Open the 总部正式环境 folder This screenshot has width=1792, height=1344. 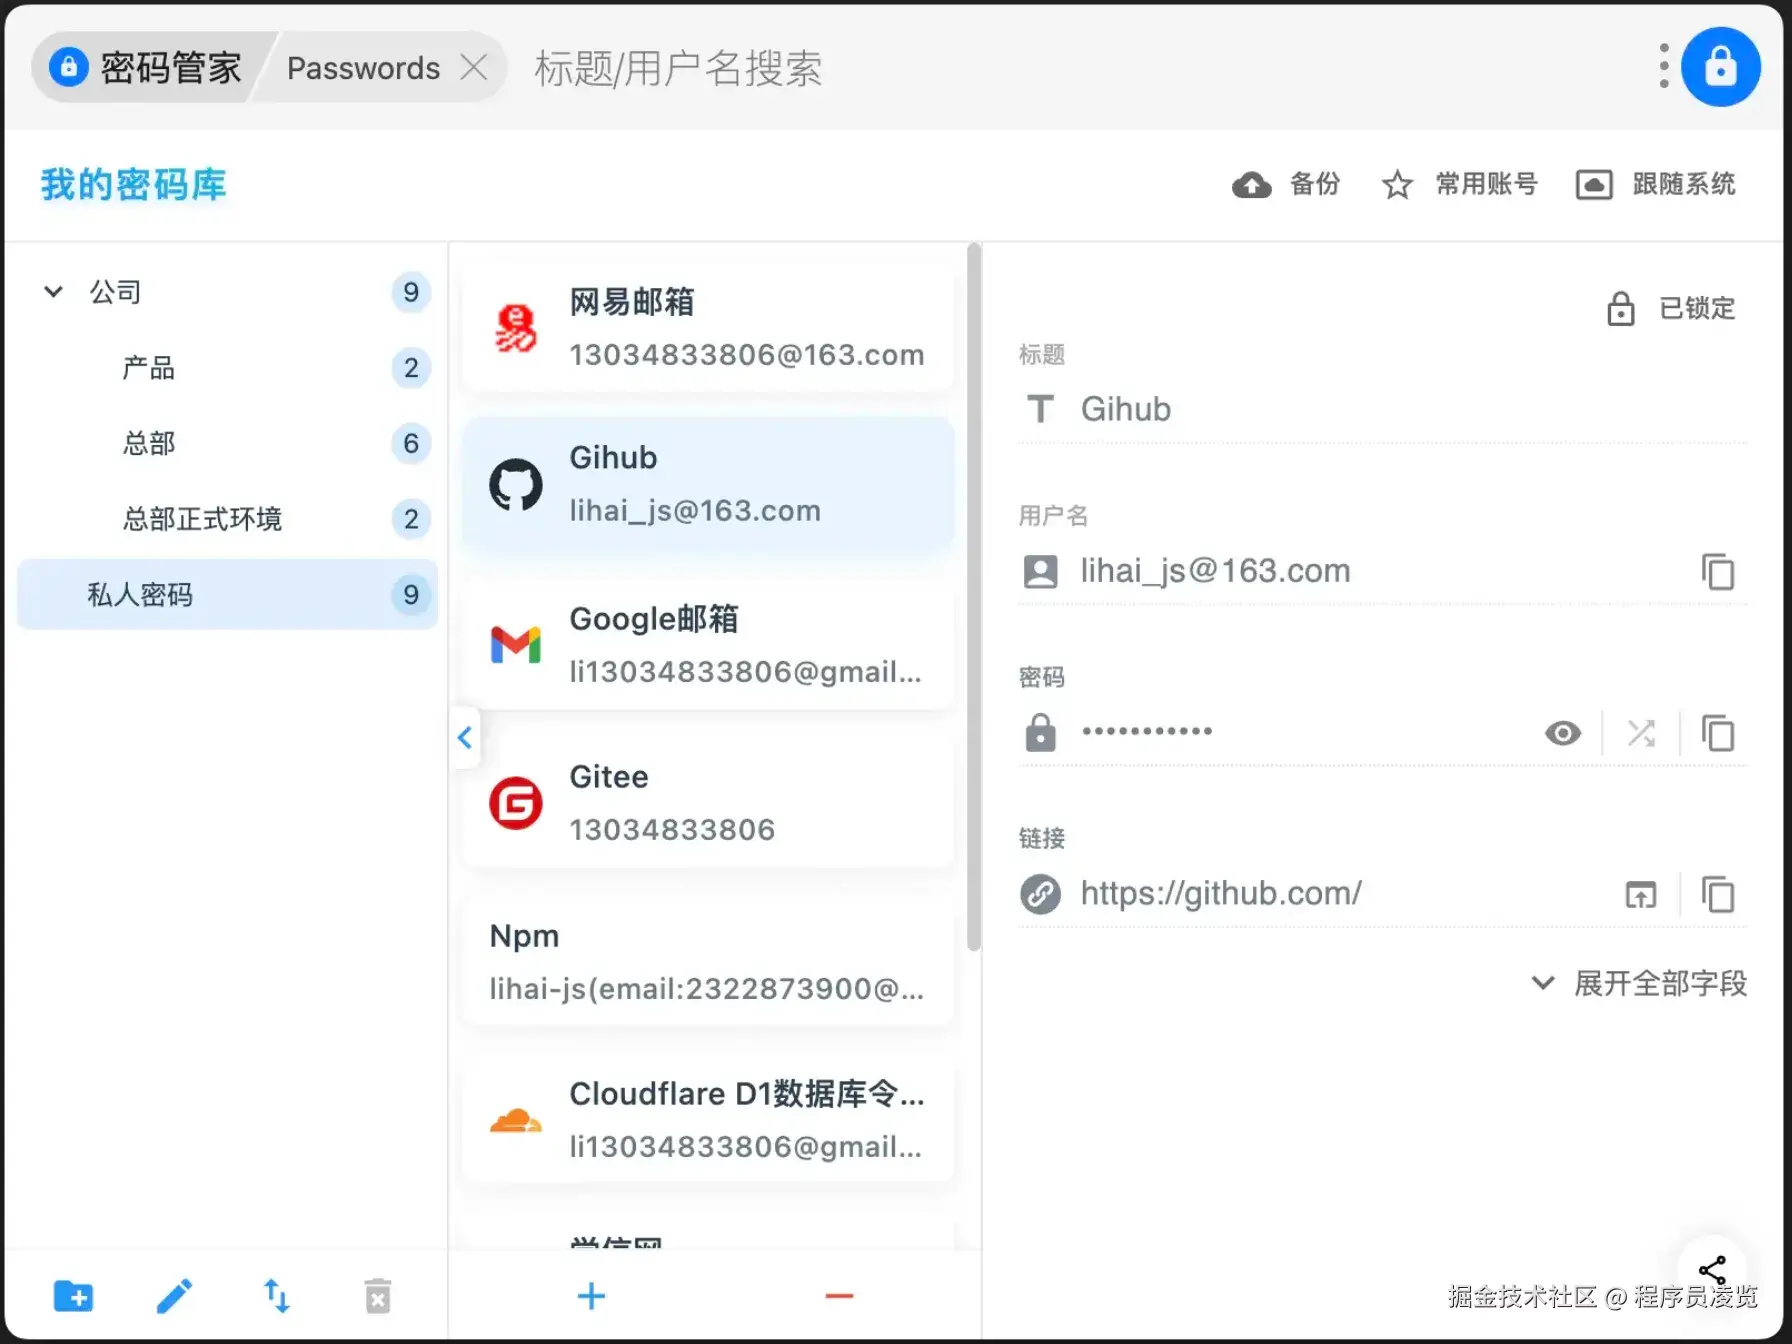coord(228,519)
